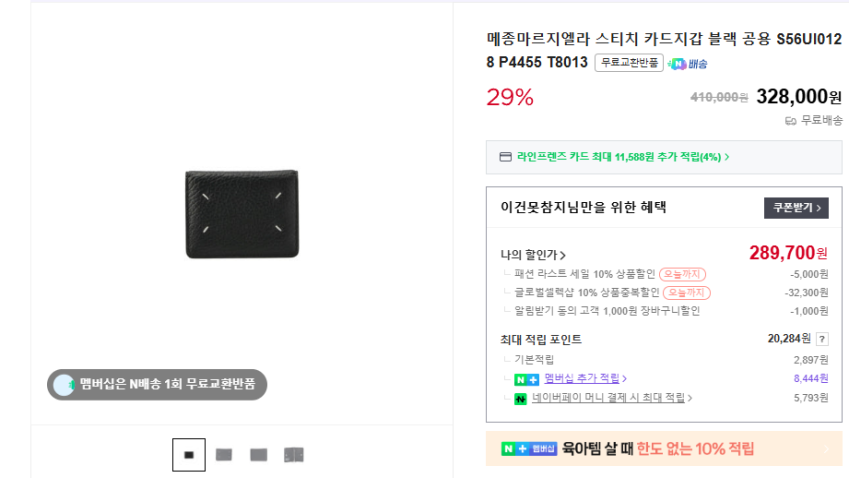Show the fourth thumbnail with open wallet
Viewport: 849px width, 478px height.
(293, 455)
